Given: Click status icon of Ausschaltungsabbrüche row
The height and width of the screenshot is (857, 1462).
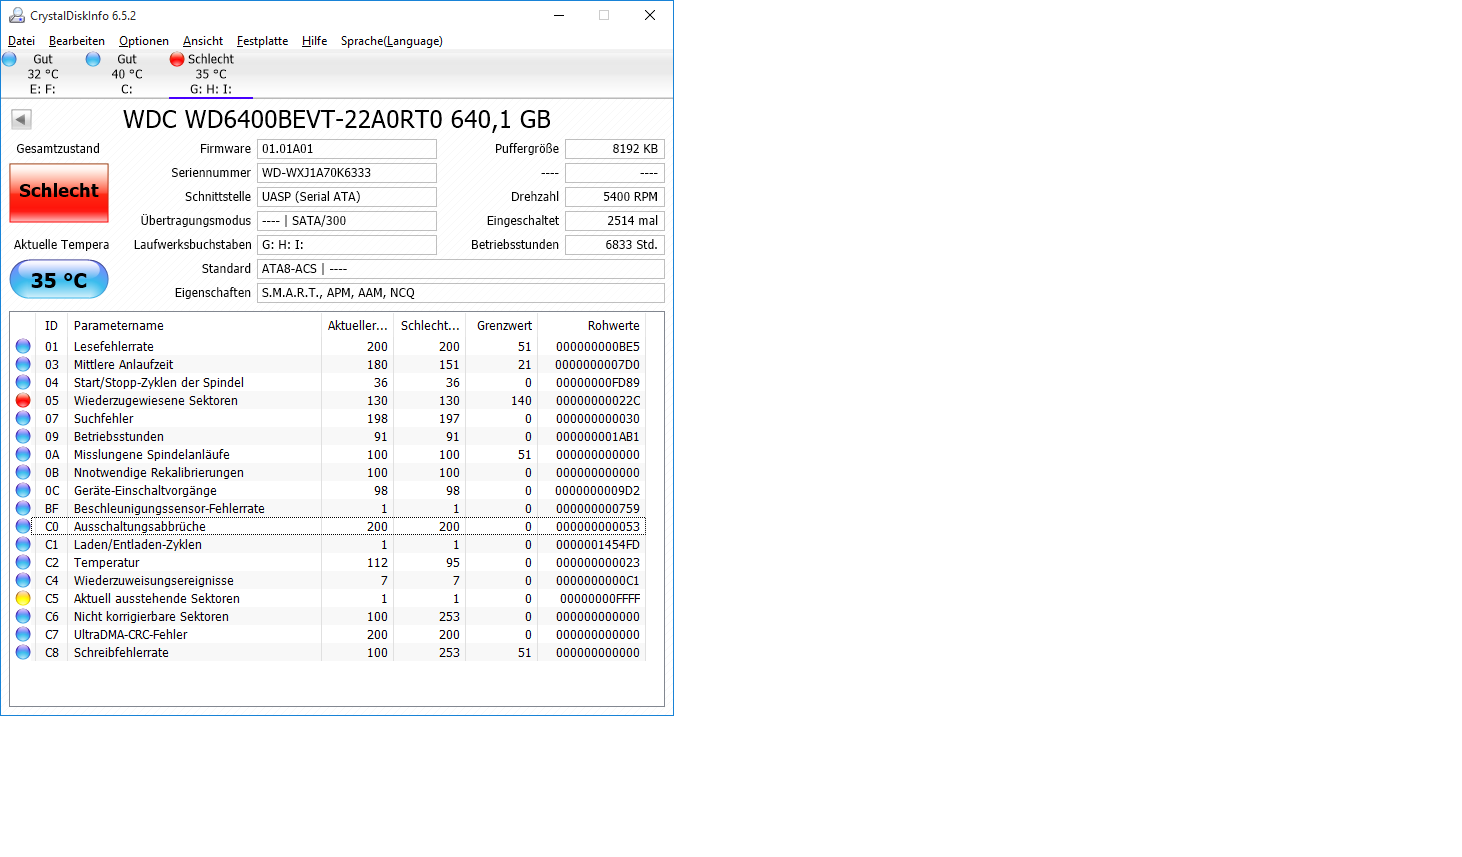Looking at the screenshot, I should pyautogui.click(x=23, y=526).
